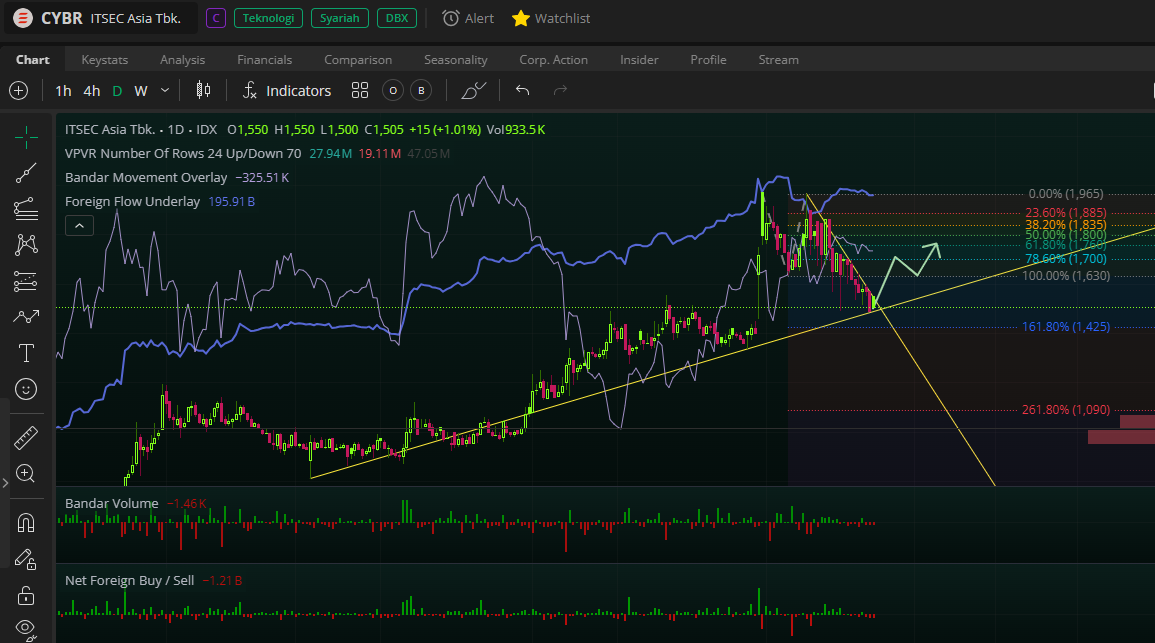The image size is (1155, 643).
Task: Select the trend line drawing tool
Action: [x=26, y=172]
